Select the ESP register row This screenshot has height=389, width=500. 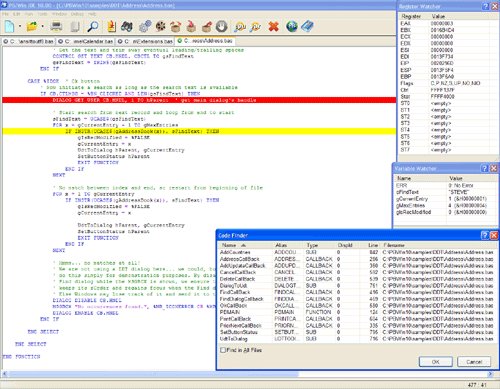pyautogui.click(x=448, y=70)
